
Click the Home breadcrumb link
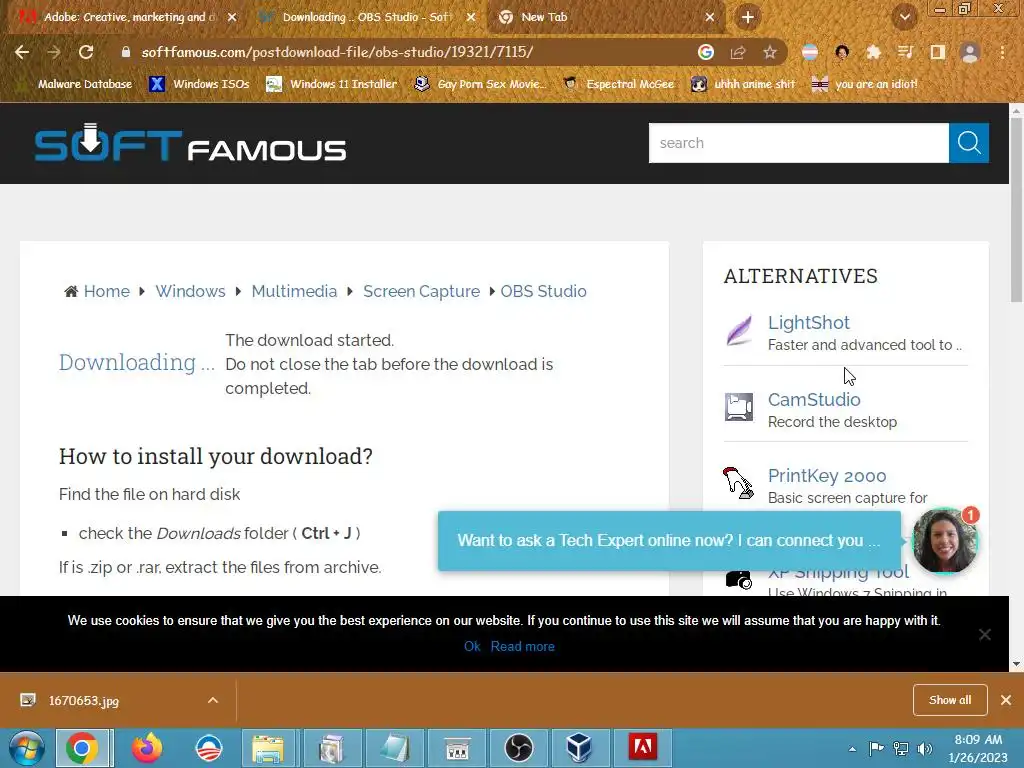106,291
